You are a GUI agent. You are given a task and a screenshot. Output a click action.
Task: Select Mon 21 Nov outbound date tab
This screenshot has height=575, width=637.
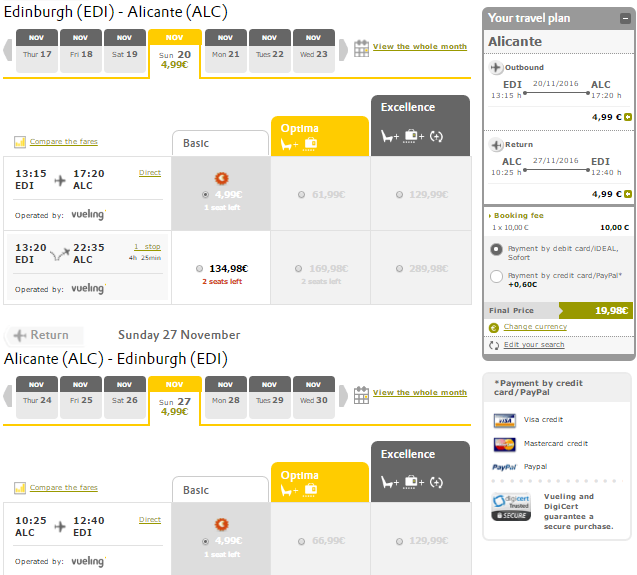coord(226,48)
